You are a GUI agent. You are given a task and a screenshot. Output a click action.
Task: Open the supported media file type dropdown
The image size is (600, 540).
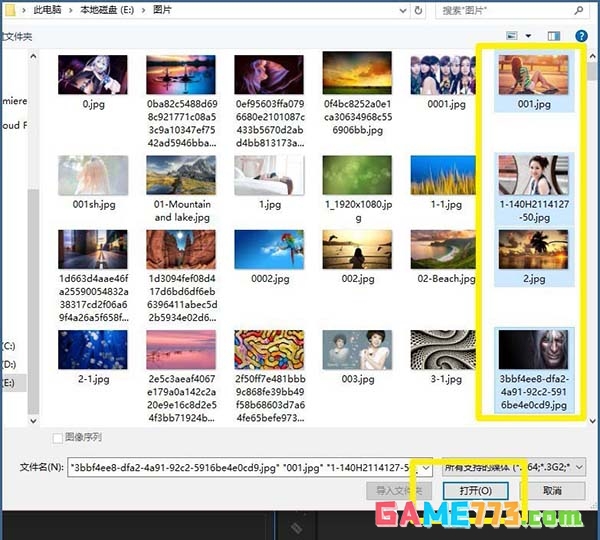(x=514, y=467)
